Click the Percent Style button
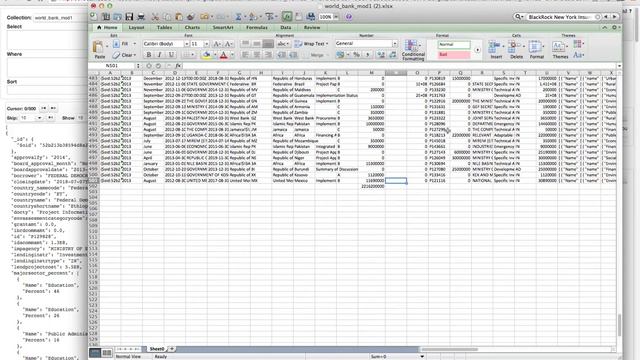Screen dimensions: 640x360 (356, 55)
